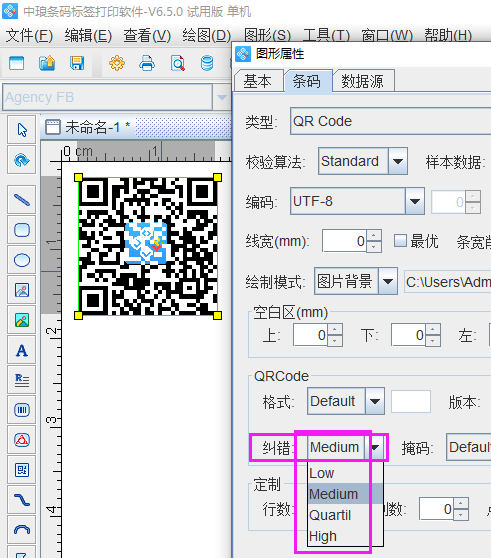Select the red triangle circle tool
Viewport: 491px width, 558px height.
pos(22,440)
